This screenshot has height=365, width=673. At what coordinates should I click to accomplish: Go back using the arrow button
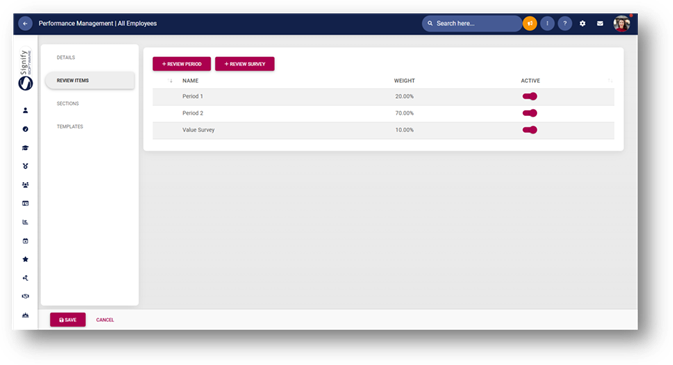25,24
